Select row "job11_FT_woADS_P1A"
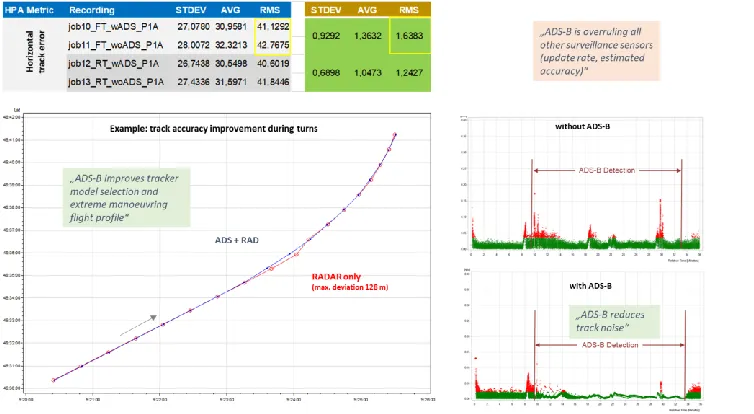Image resolution: width=754 pixels, height=414 pixels. (x=178, y=45)
